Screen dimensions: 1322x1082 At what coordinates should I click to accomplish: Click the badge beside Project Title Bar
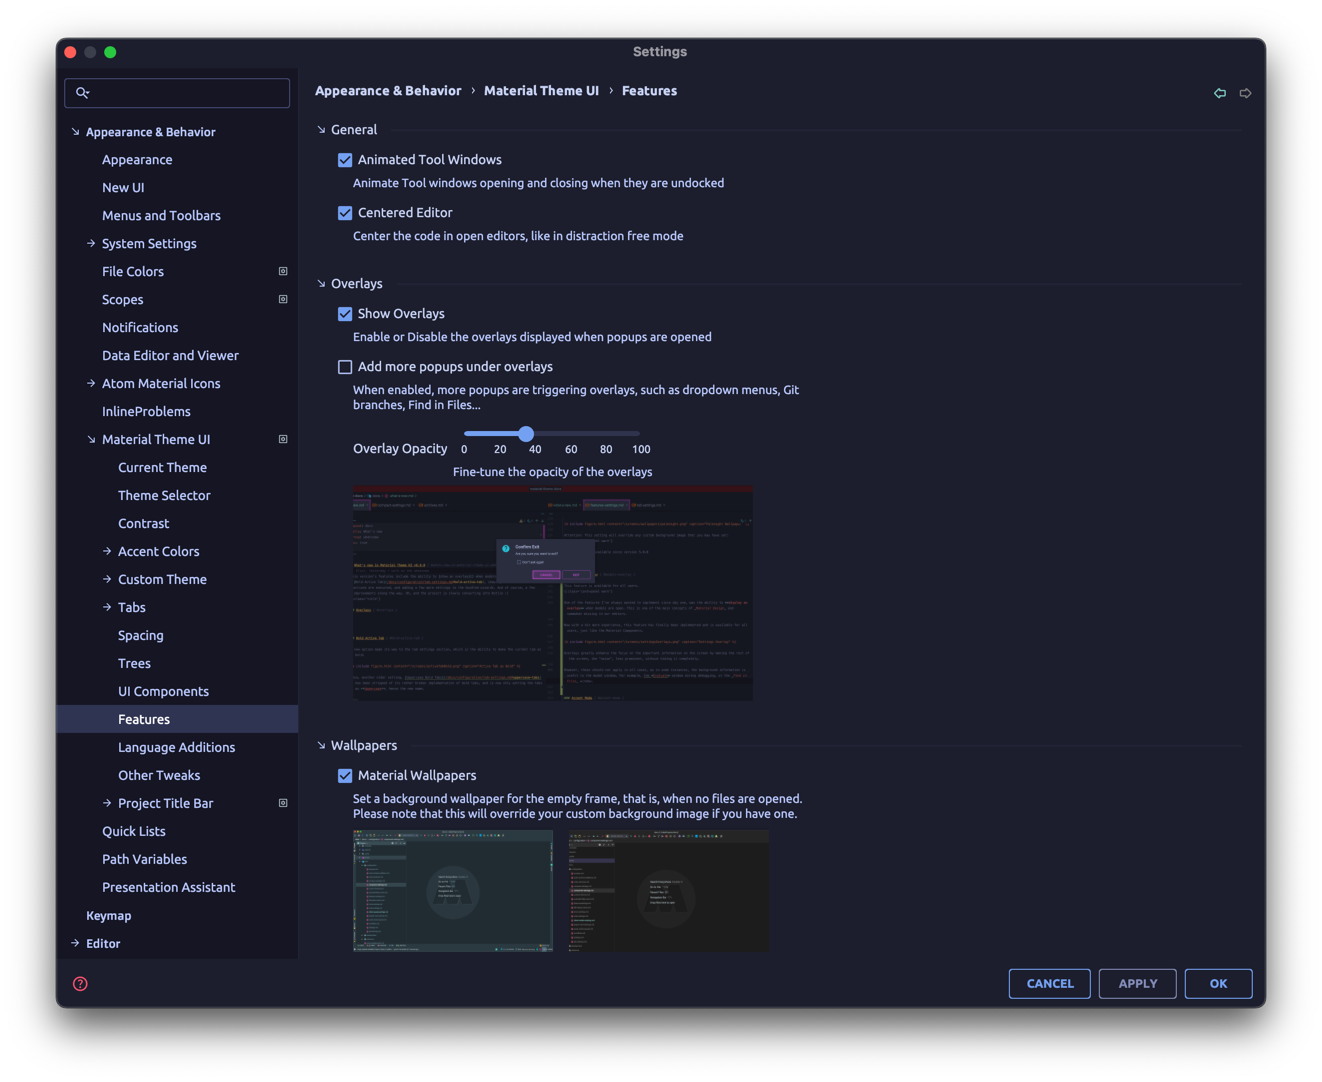click(282, 803)
